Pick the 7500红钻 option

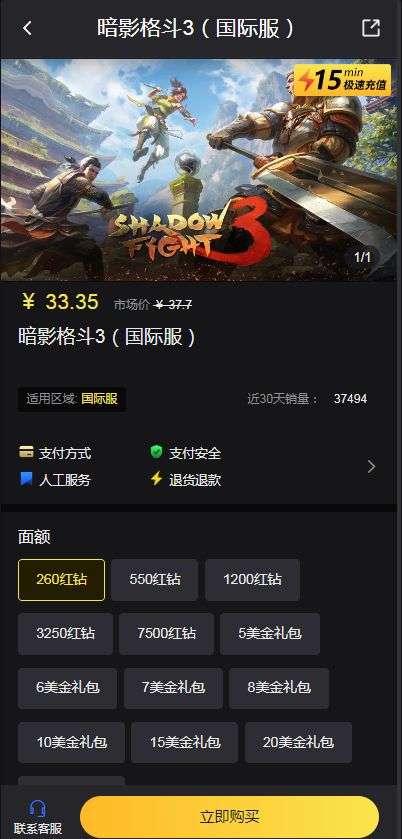click(166, 634)
